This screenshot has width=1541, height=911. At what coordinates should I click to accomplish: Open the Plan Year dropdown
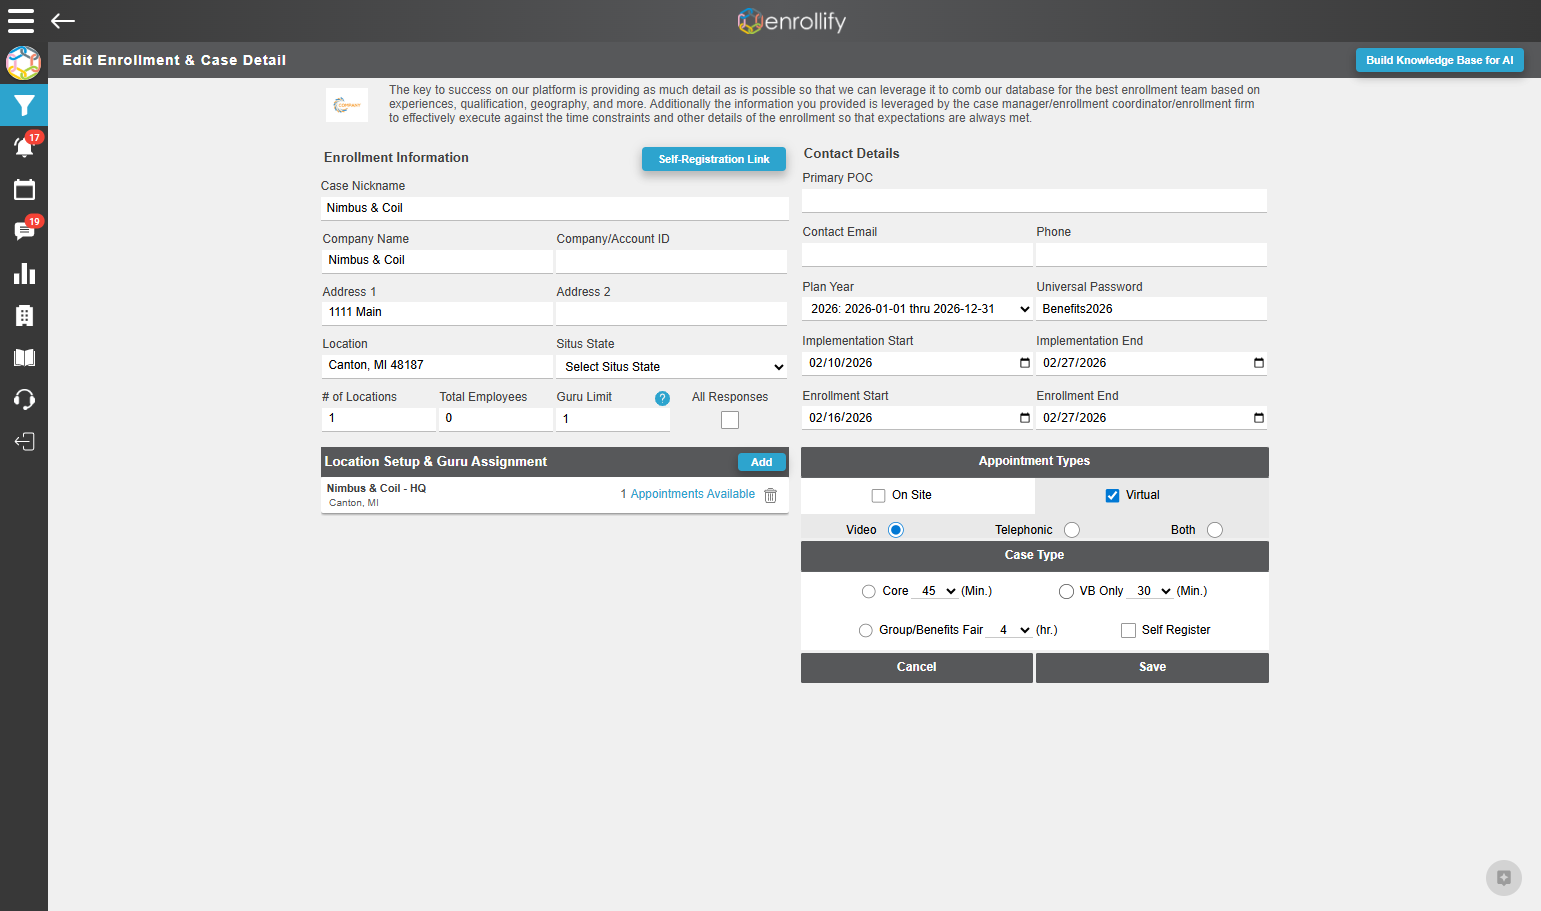coord(917,309)
